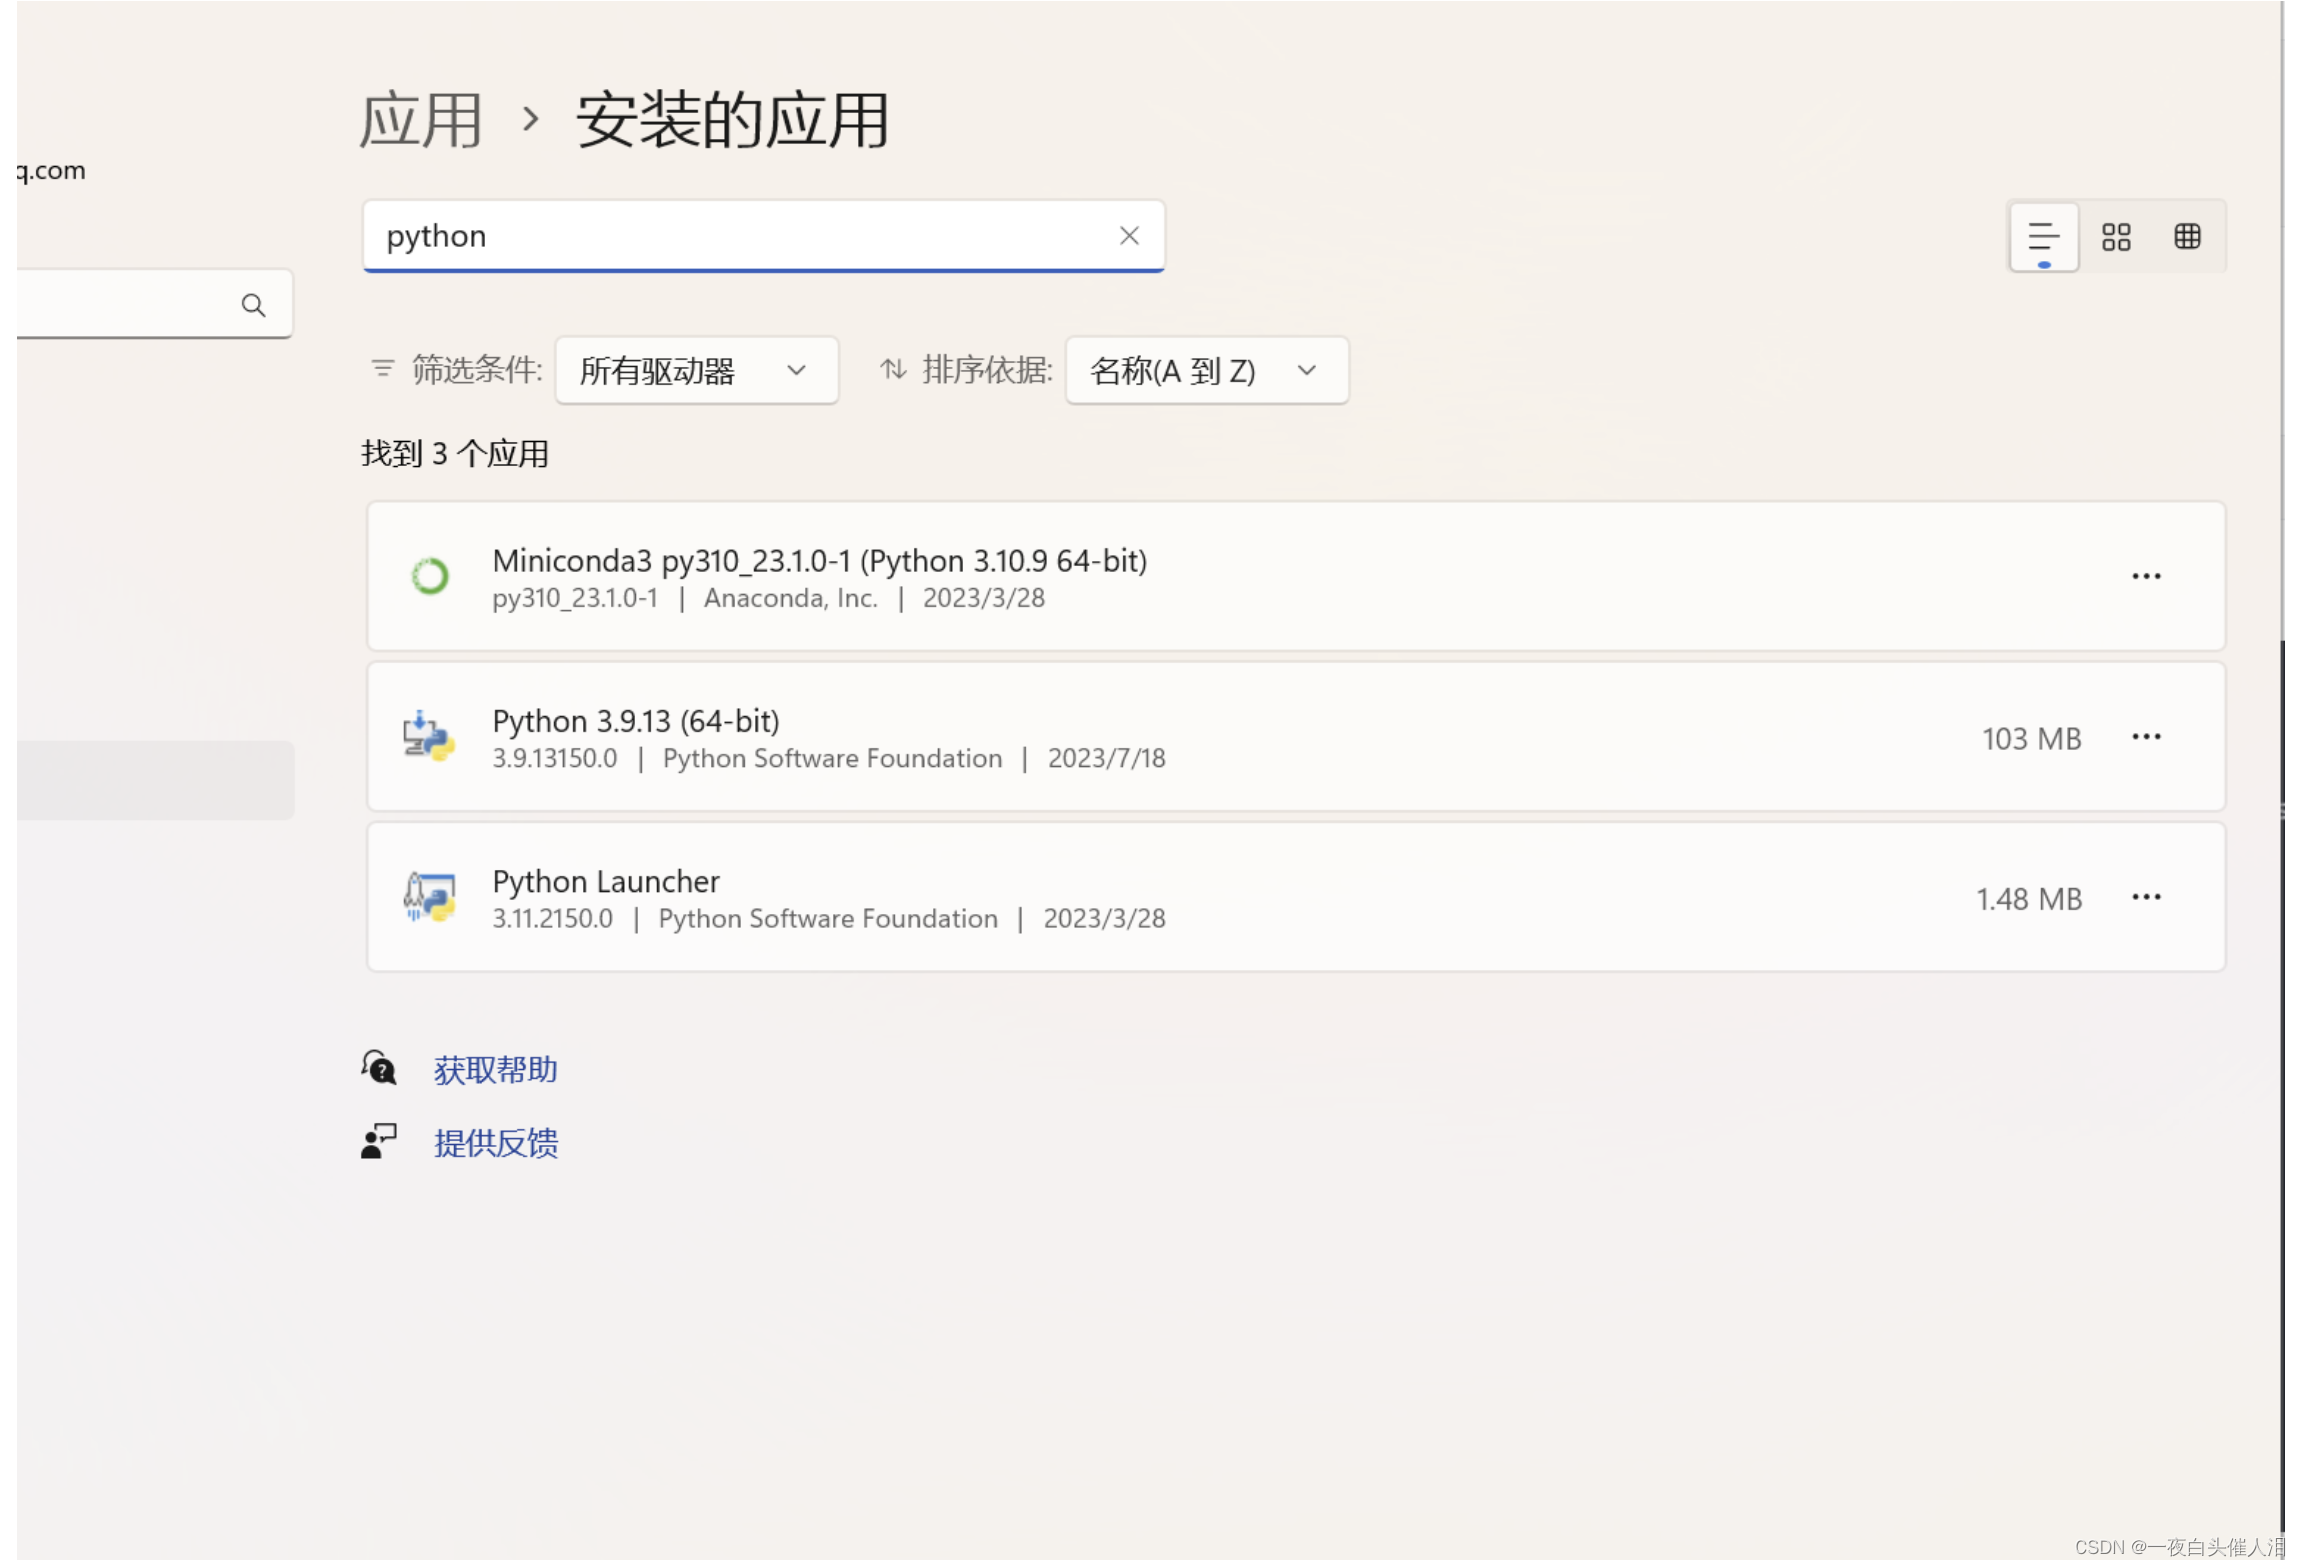Open the 所有驱动器 filter dropdown

point(696,371)
